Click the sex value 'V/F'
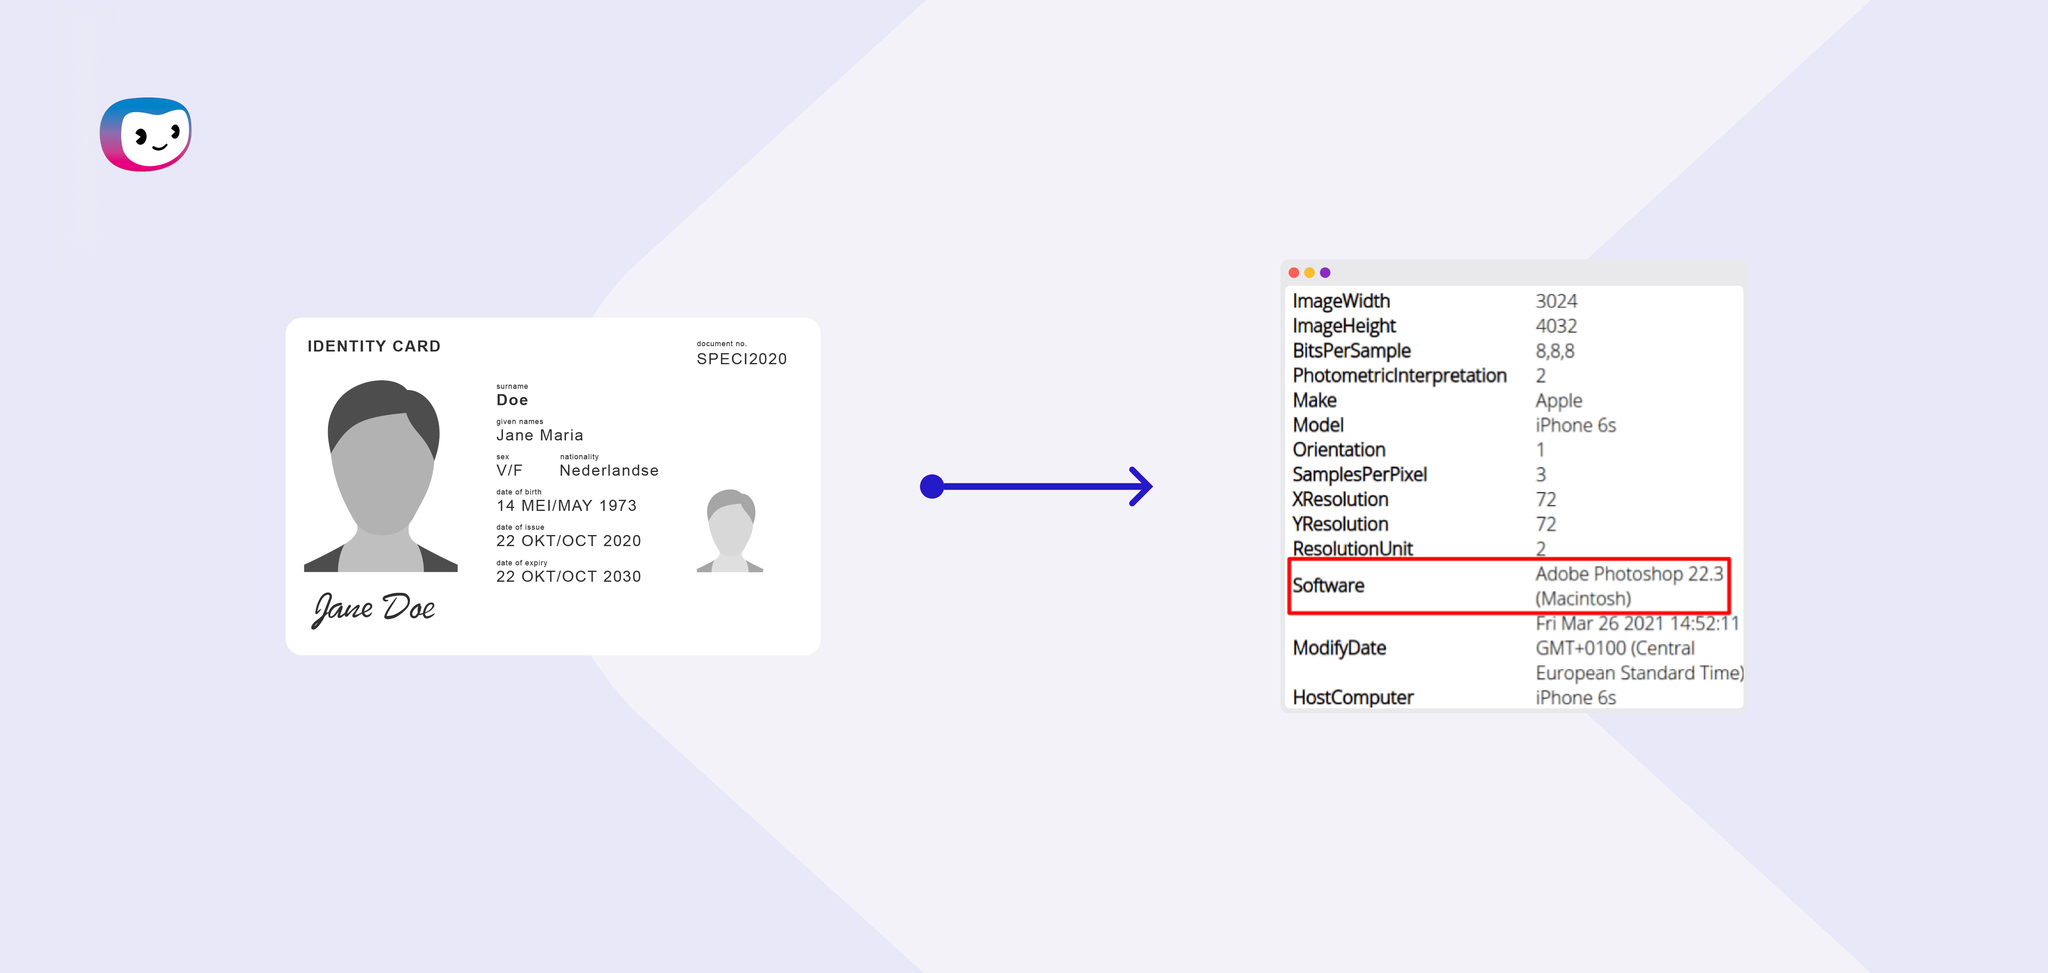Viewport: 2048px width, 973px height. pos(509,470)
